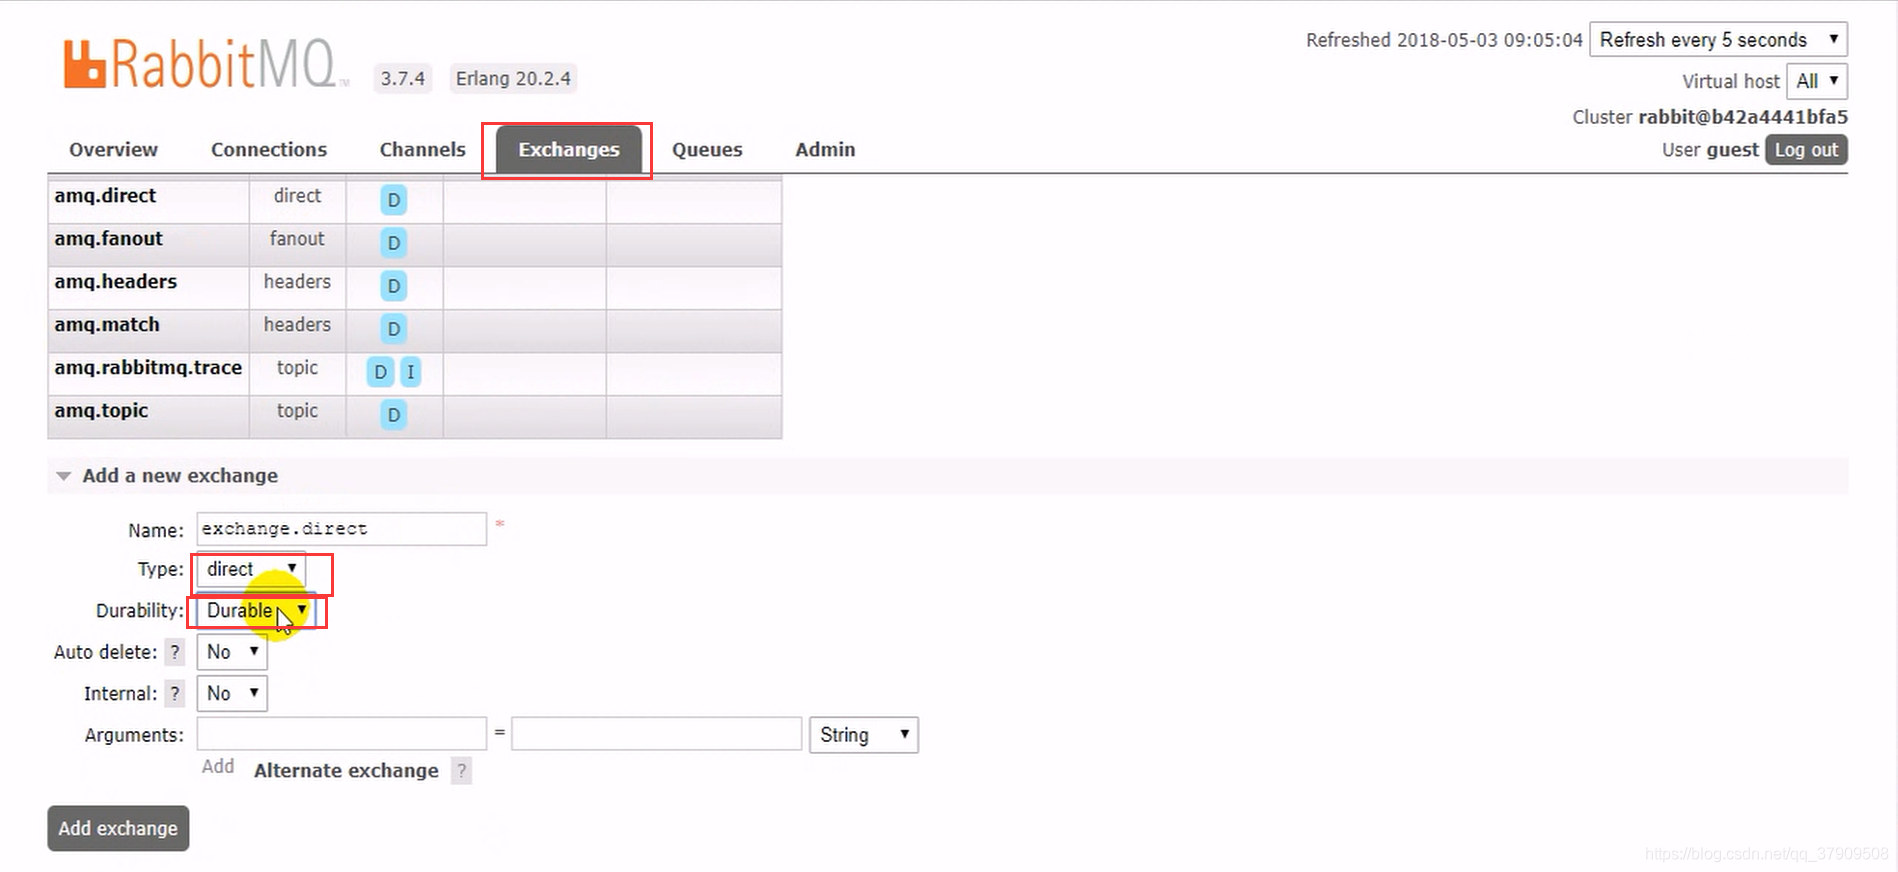Click the D badge for amq.topic
The image size is (1898, 872).
coord(394,415)
